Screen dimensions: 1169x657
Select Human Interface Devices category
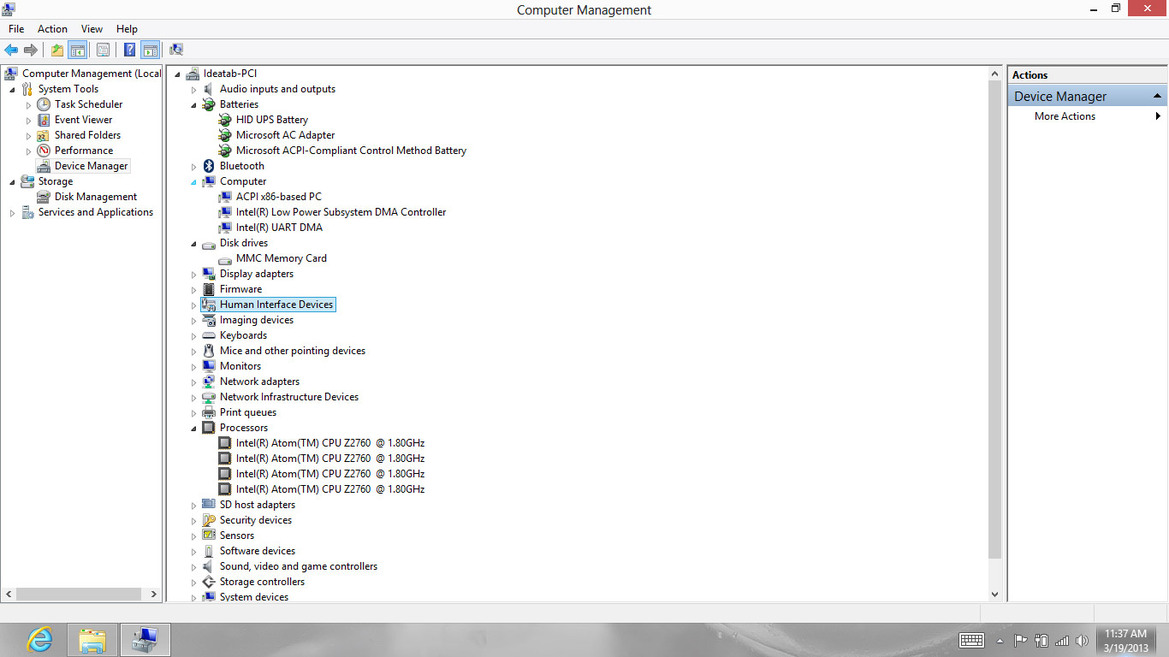point(276,304)
